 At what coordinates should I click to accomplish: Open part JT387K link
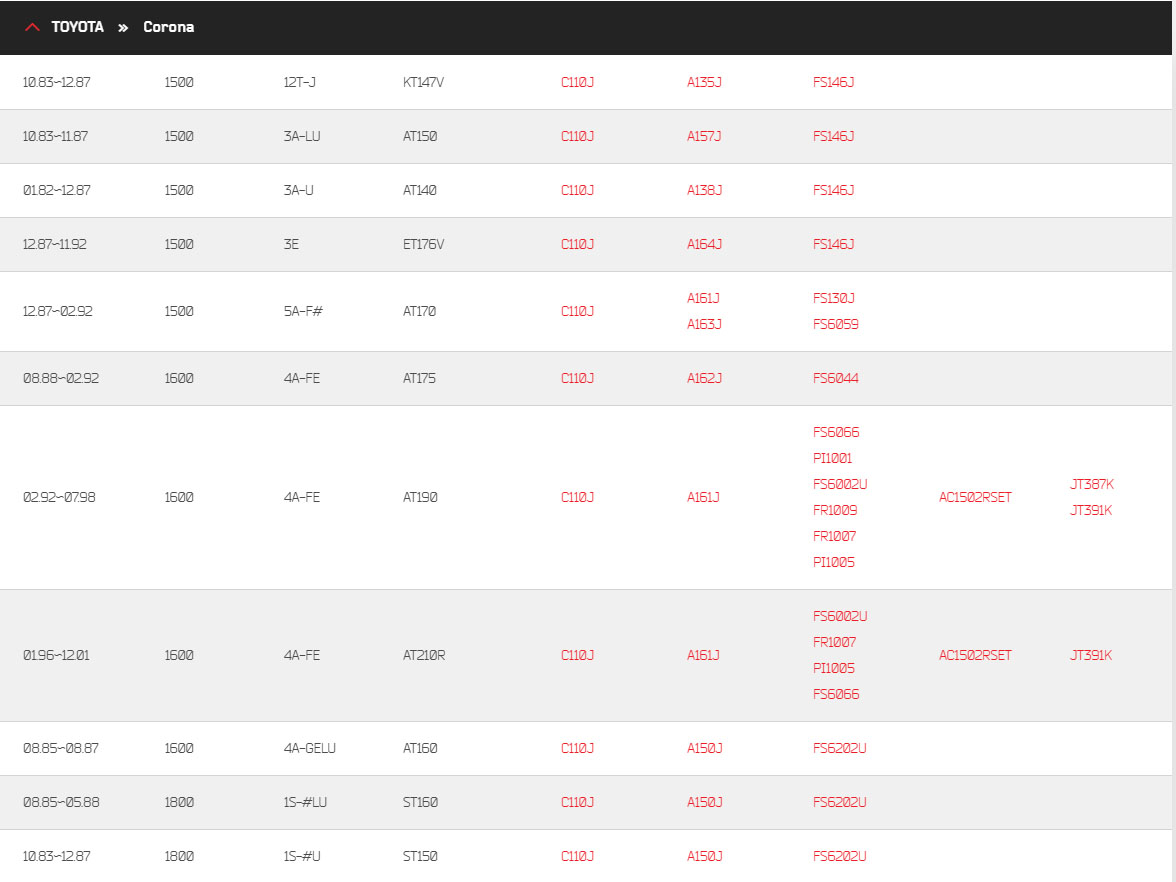[x=1092, y=484]
